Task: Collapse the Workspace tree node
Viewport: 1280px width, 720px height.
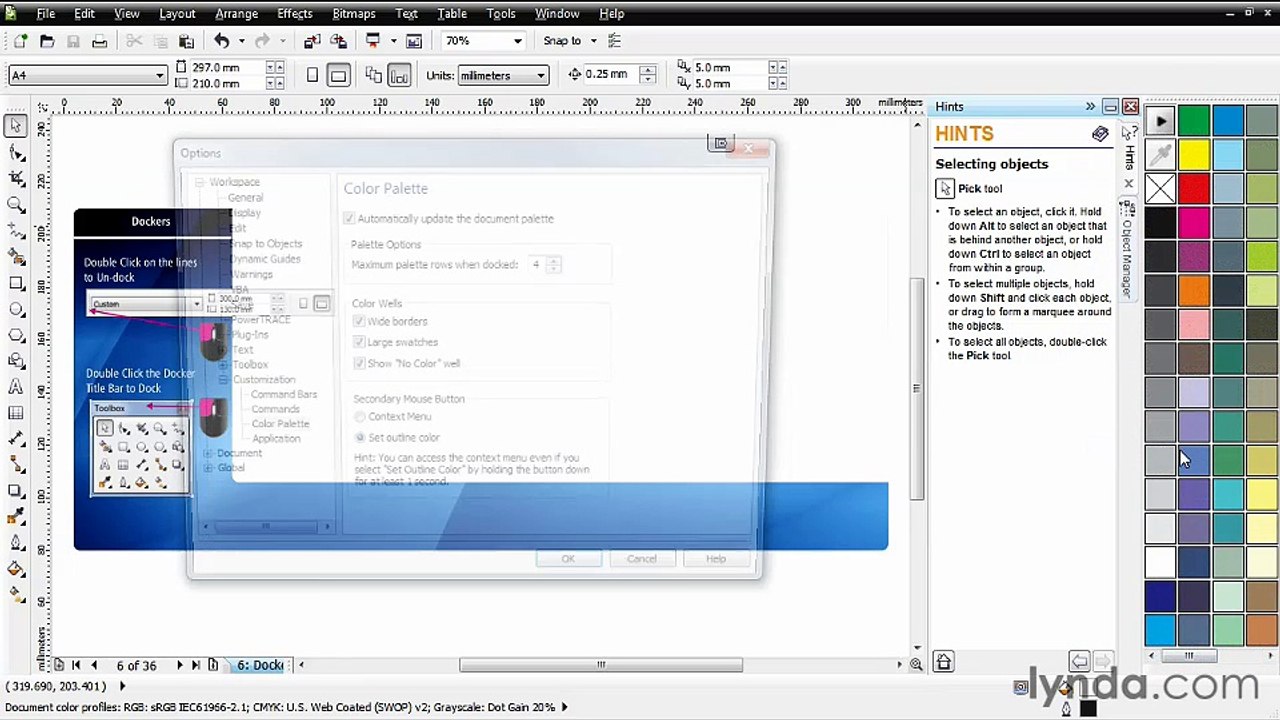Action: pos(200,182)
